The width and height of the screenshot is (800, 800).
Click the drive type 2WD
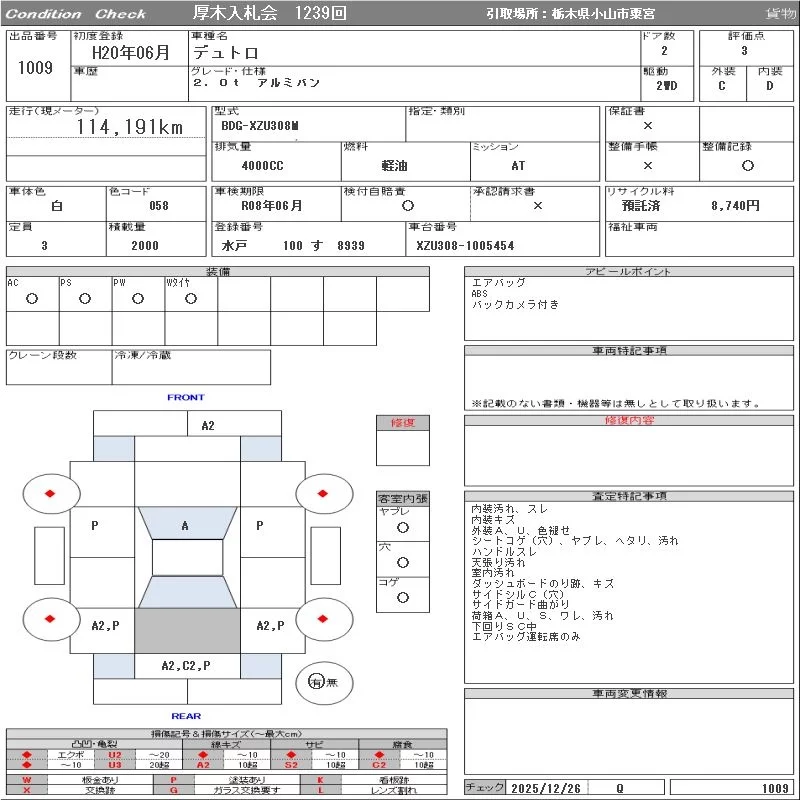pos(666,85)
